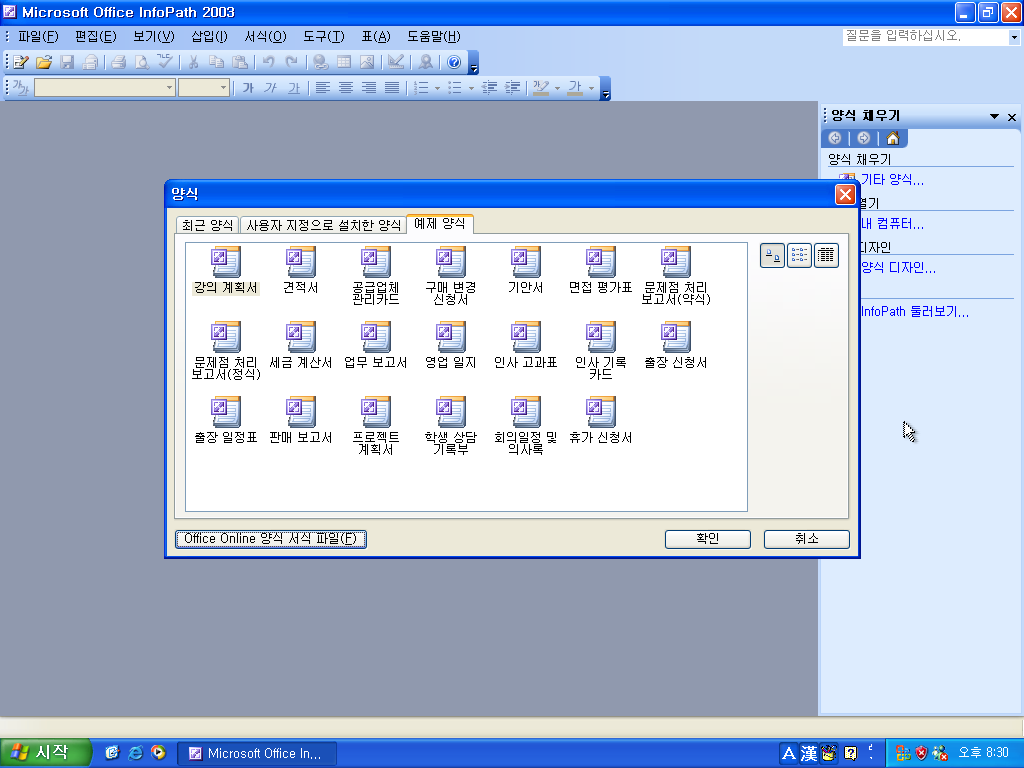Click the Print icon in the toolbar
Screen dimensions: 1024x768
click(x=118, y=62)
